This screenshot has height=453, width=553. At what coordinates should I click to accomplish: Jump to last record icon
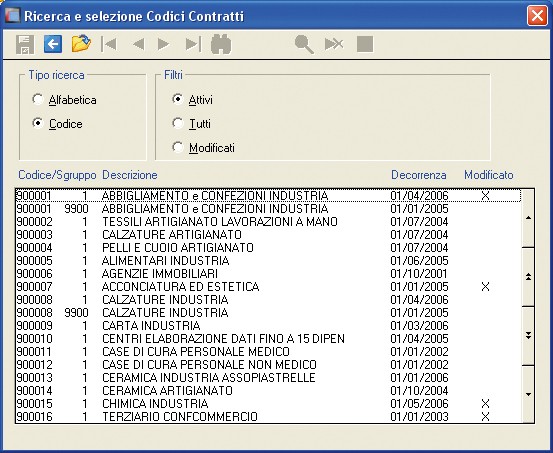tap(193, 44)
